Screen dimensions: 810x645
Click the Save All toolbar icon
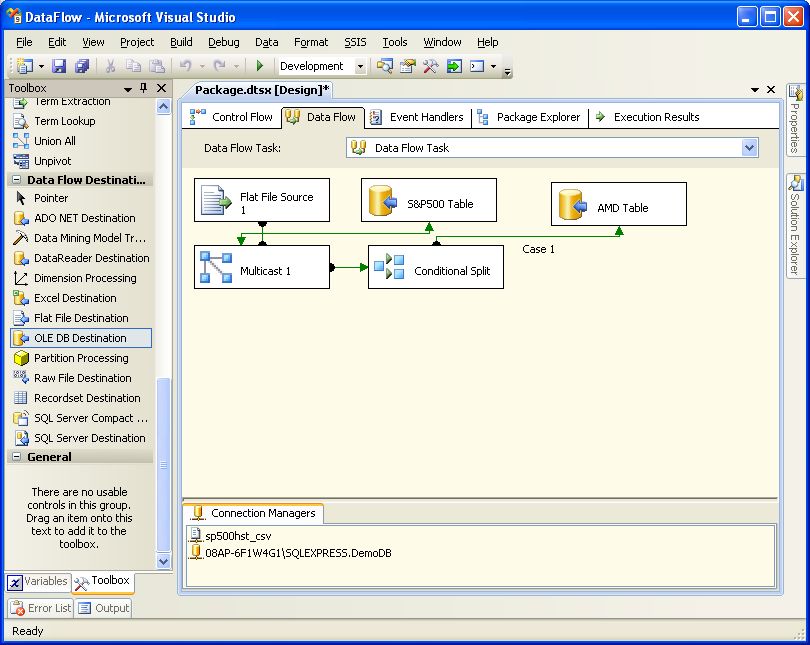81,66
